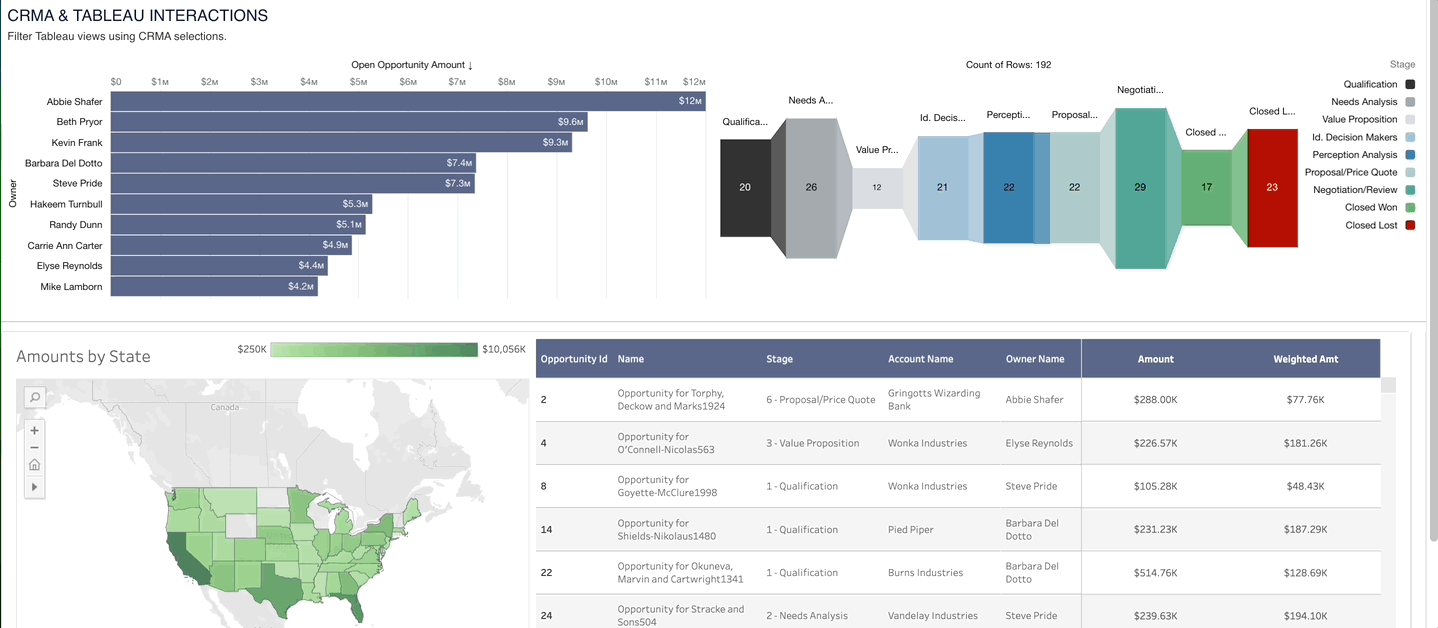Click the Negotiation funnel segment showing 29
Screen dimensions: 1438x628
point(1140,188)
